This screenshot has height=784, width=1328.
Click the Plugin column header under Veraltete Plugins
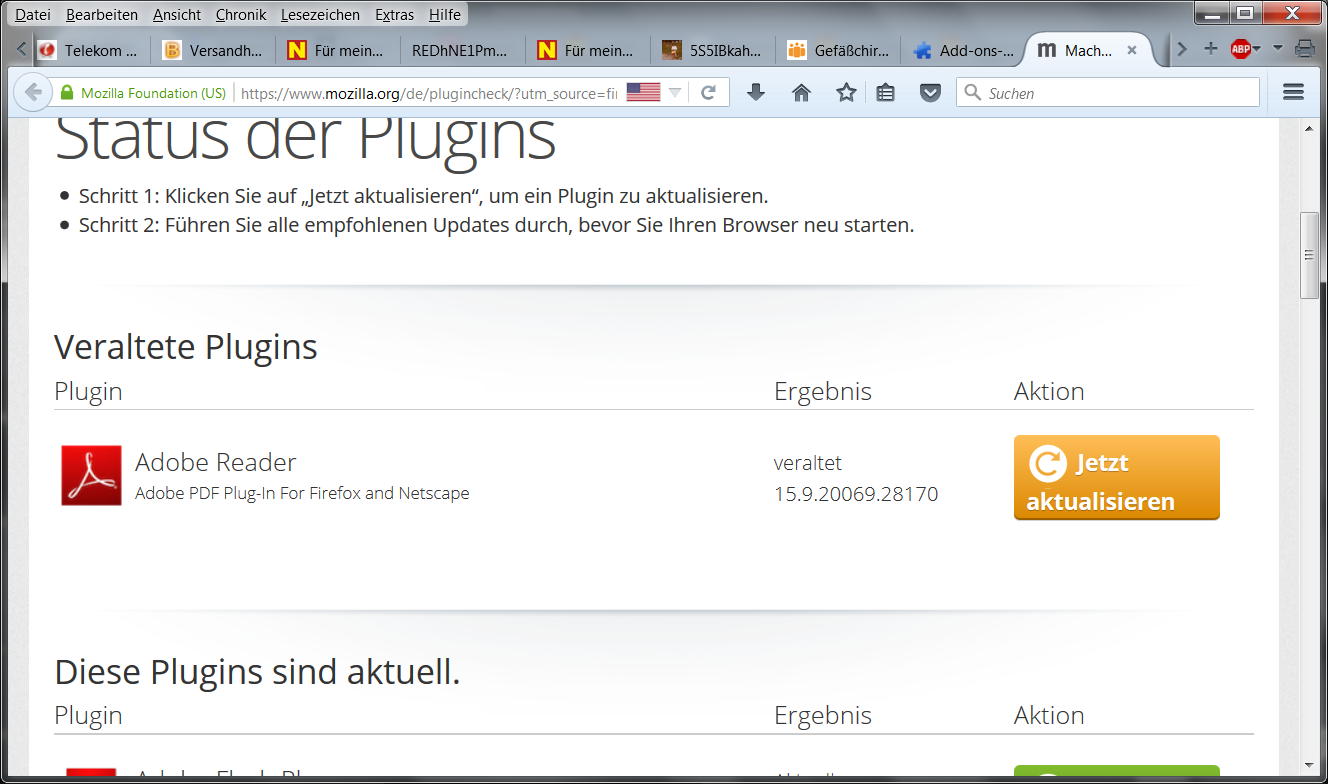click(88, 391)
